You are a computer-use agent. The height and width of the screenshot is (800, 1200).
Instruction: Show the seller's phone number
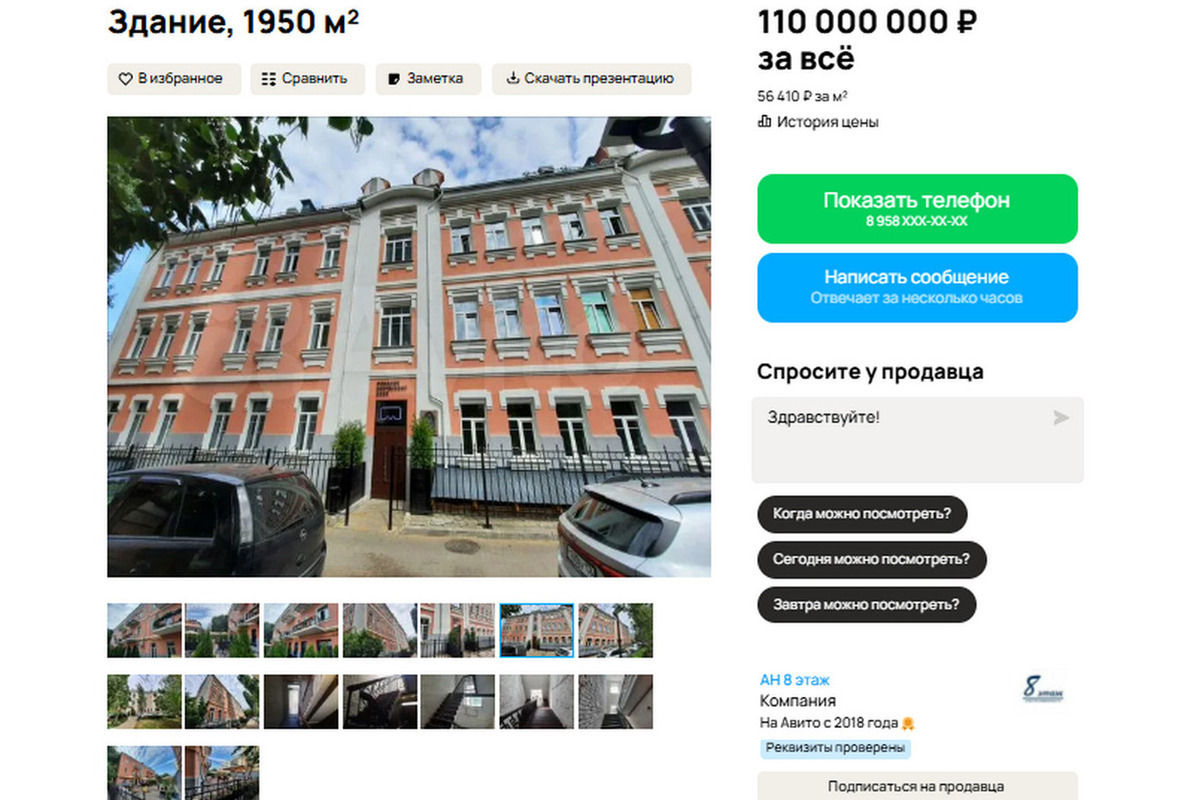click(917, 209)
